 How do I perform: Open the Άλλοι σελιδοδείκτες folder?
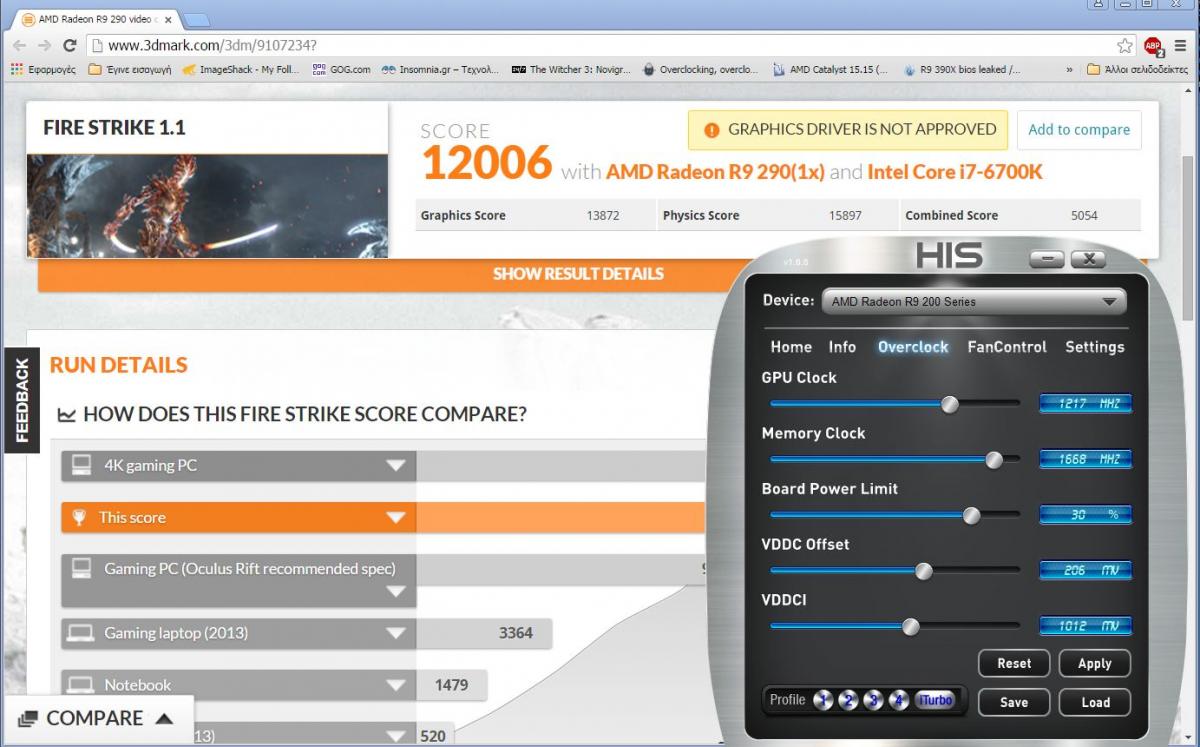[x=1138, y=70]
